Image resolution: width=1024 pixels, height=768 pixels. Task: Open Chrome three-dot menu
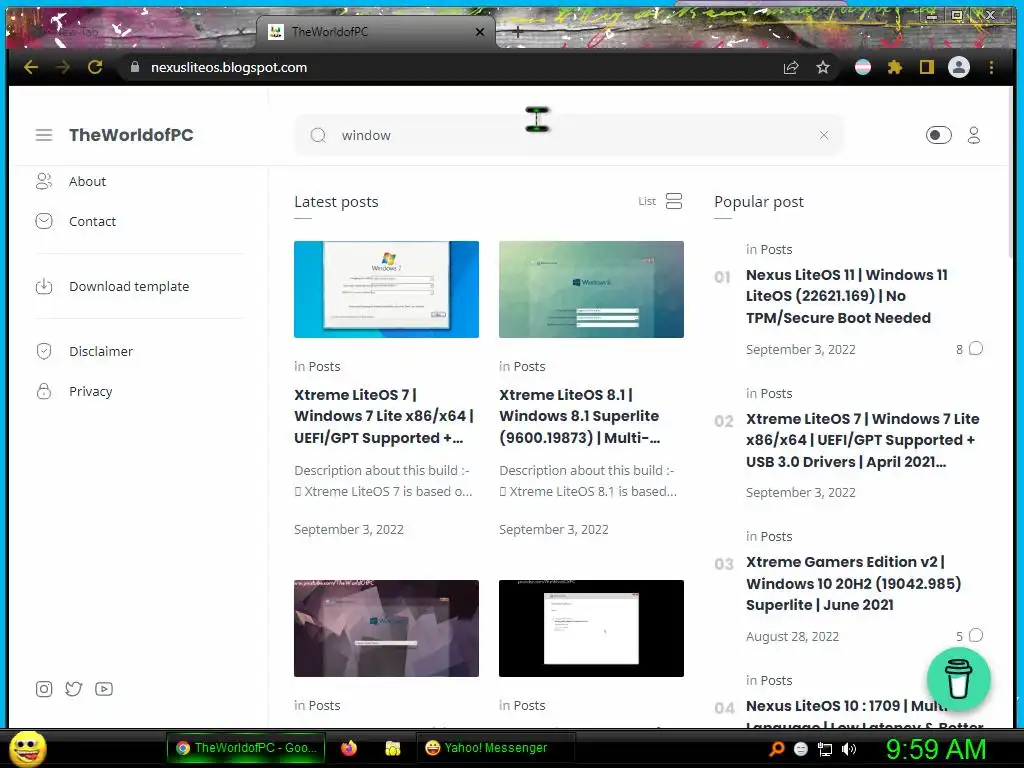pyautogui.click(x=991, y=67)
